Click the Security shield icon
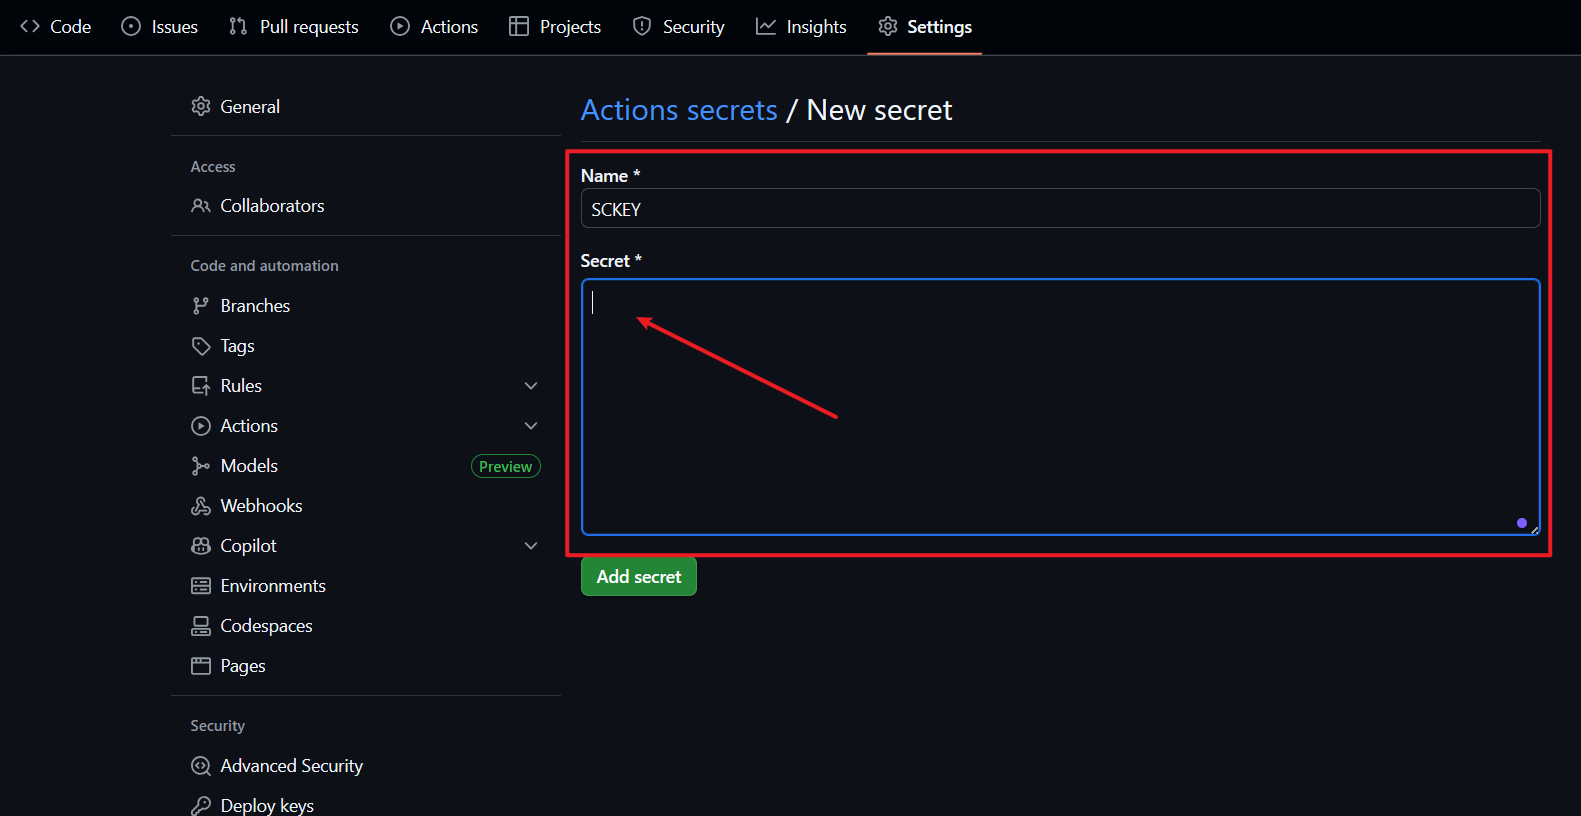Image resolution: width=1581 pixels, height=816 pixels. [642, 26]
